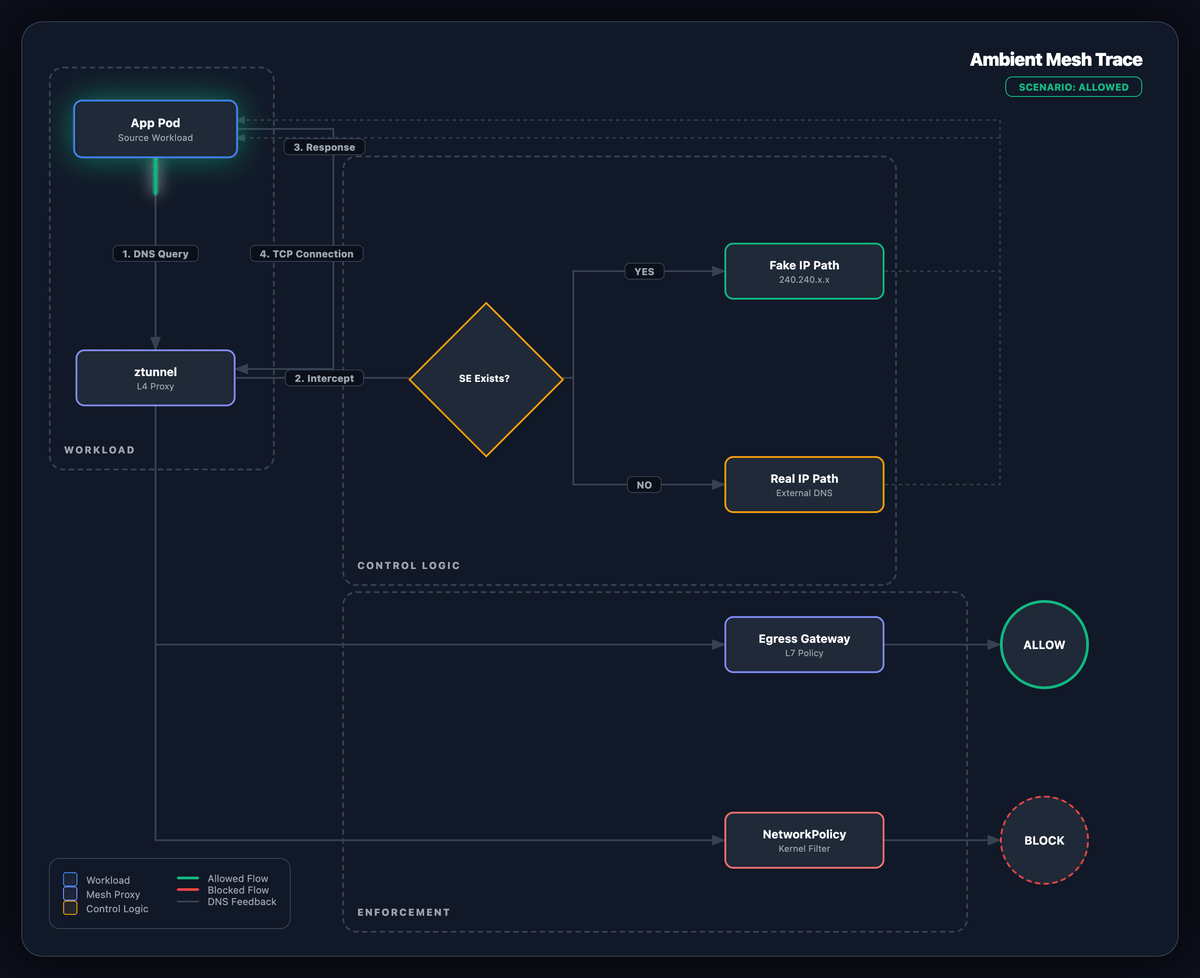Click the green Allowed Flow legend line
This screenshot has width=1200, height=978.
point(187,878)
